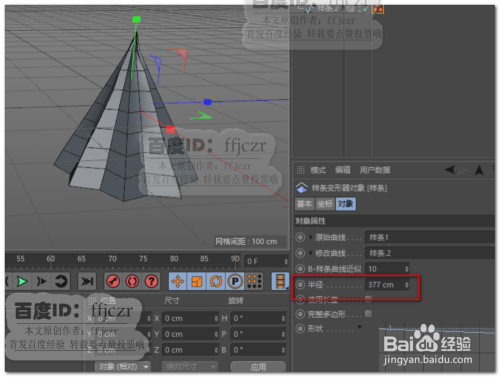Click the timeline at frame 85
The height and width of the screenshot is (377, 500).
(204, 259)
